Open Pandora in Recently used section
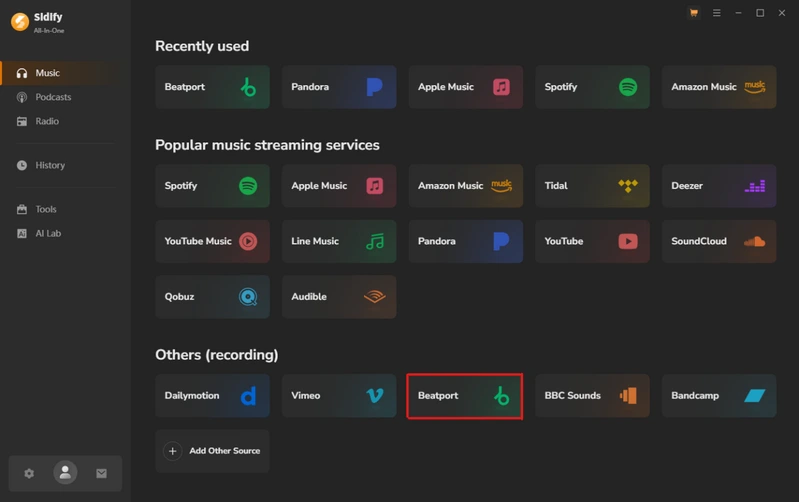 pyautogui.click(x=339, y=87)
